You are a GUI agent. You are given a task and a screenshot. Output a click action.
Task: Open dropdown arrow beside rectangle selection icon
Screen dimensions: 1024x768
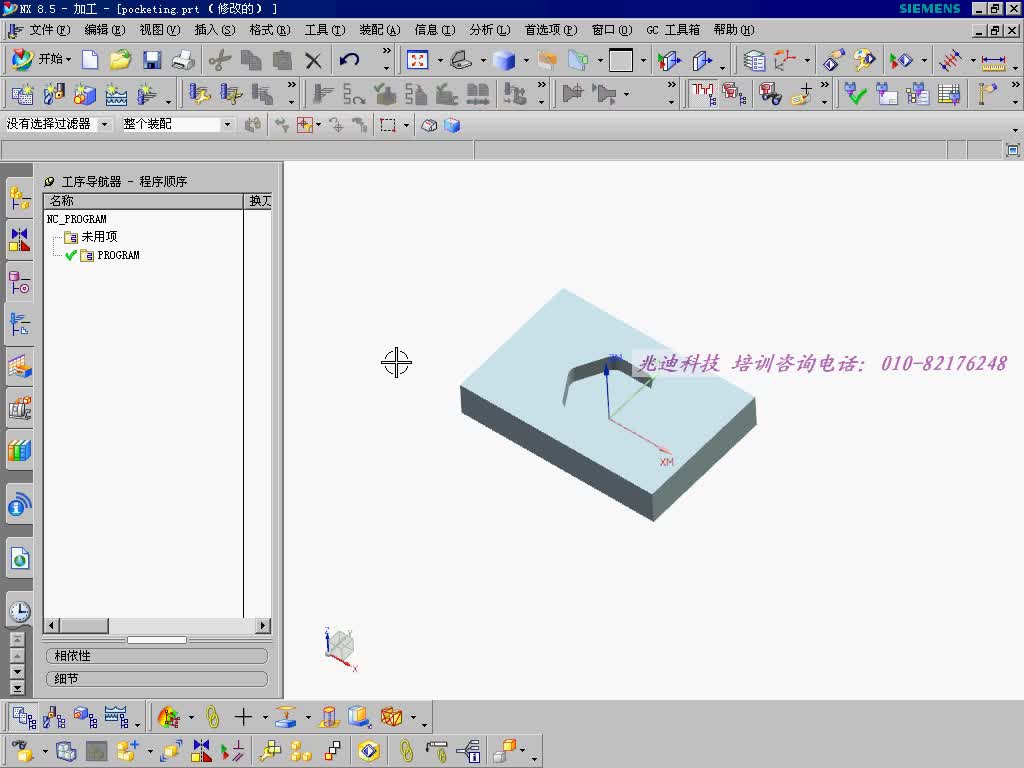(x=406, y=125)
